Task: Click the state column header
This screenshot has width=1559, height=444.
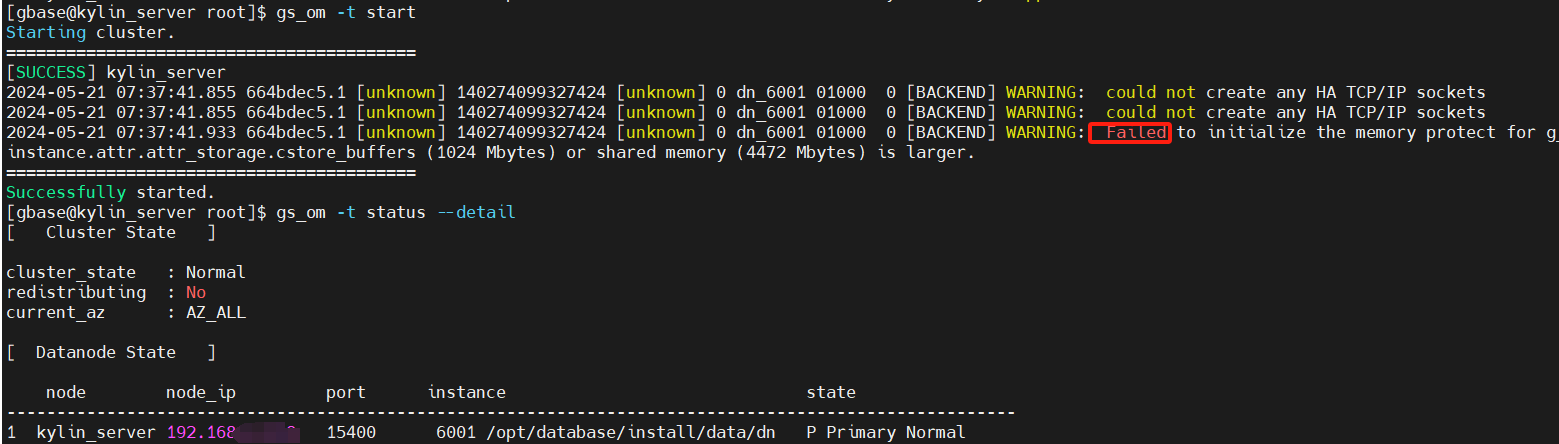Action: [831, 392]
